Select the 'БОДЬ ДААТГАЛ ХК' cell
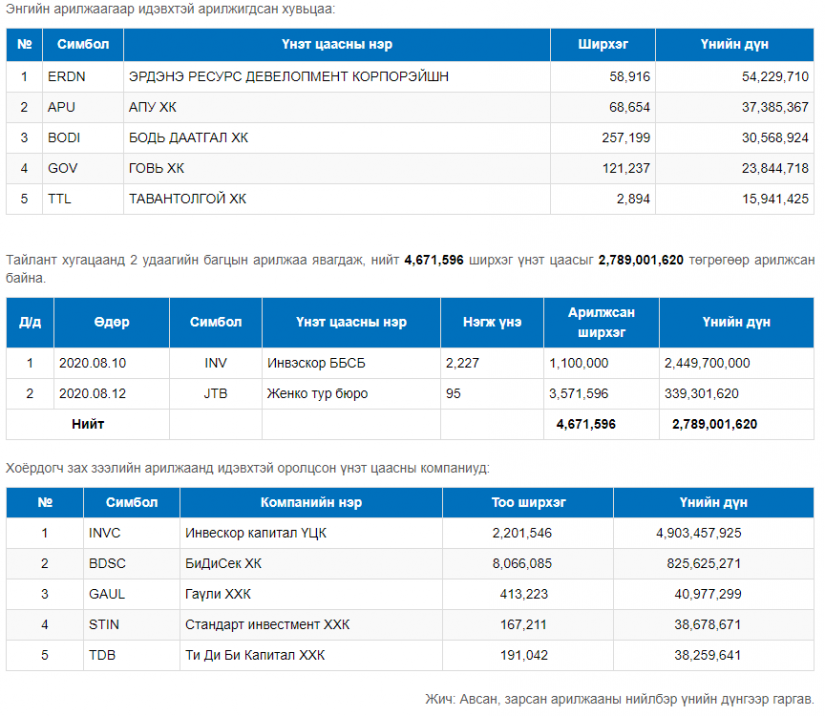Image resolution: width=825 pixels, height=716 pixels. pos(337,138)
